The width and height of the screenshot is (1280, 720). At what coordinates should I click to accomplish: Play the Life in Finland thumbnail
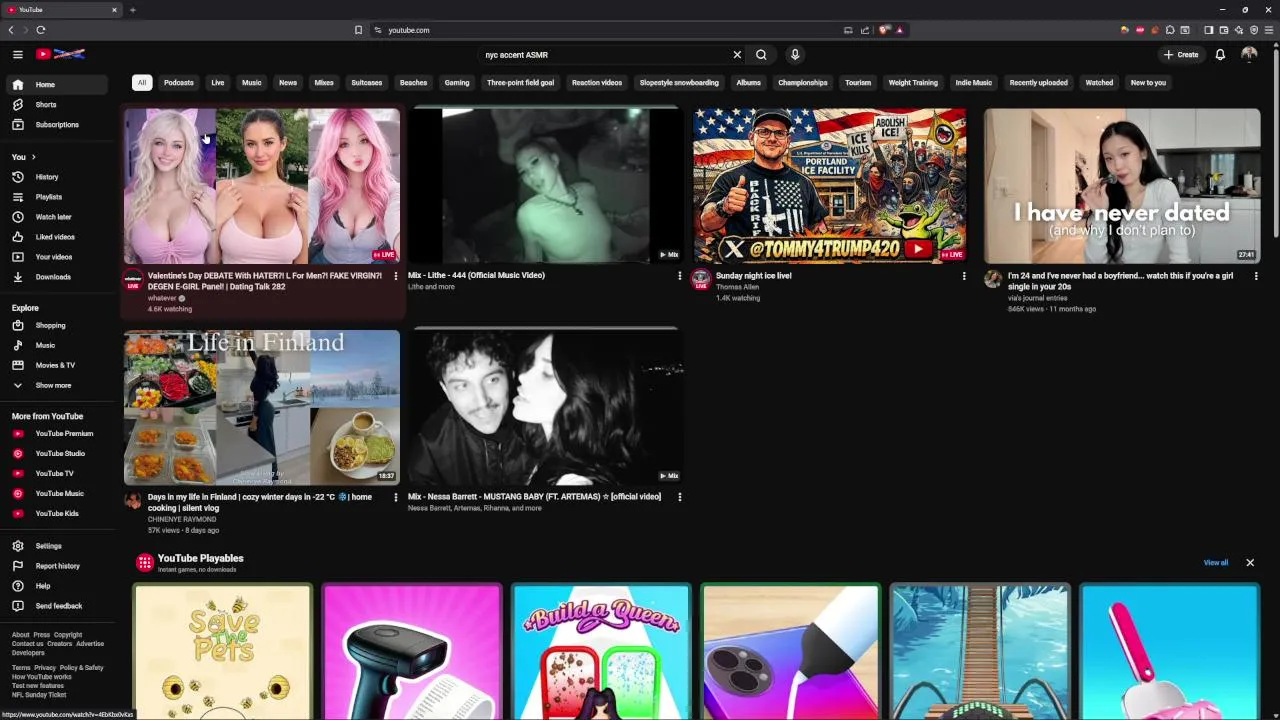(x=262, y=407)
